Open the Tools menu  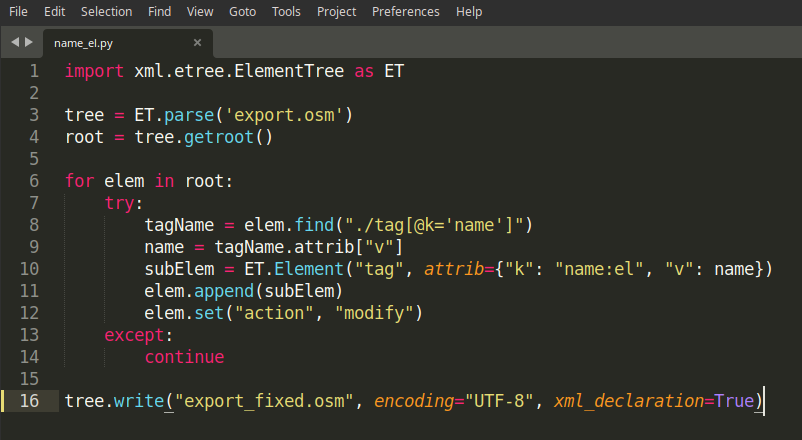coord(286,12)
